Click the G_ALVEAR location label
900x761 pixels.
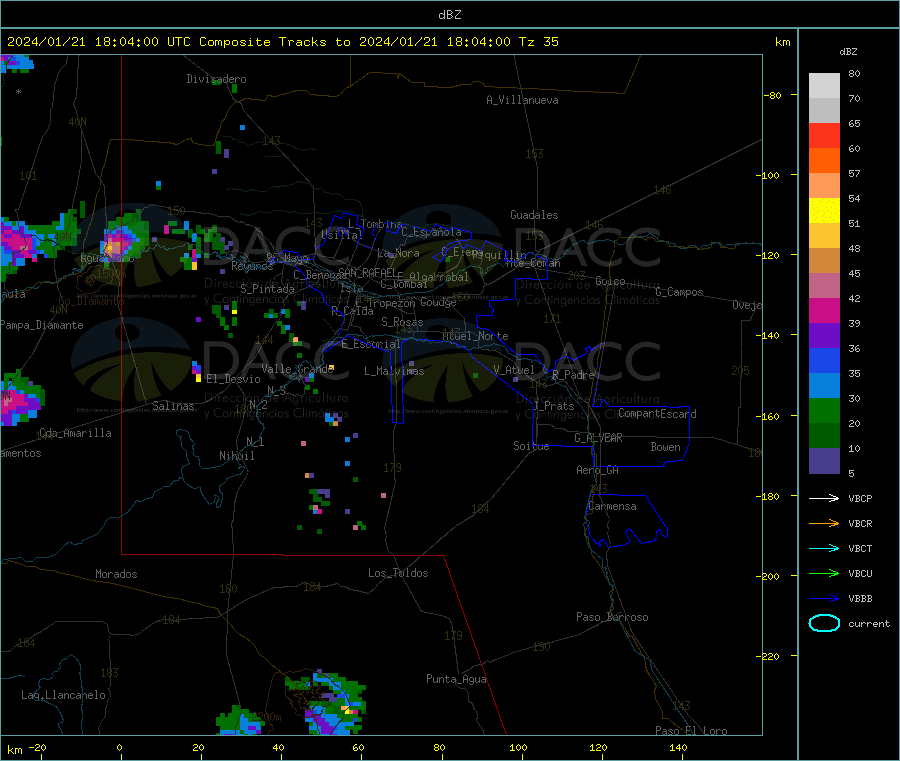[598, 438]
